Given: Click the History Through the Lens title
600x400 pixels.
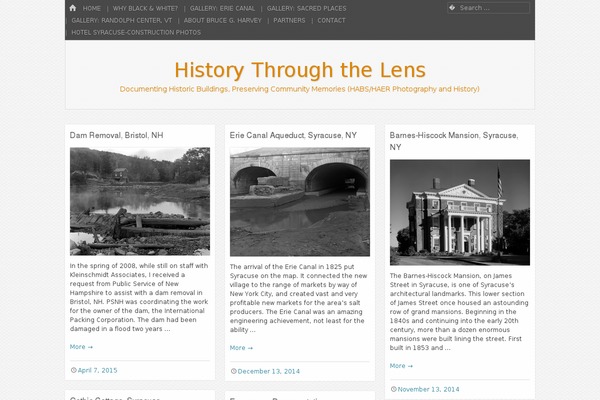Looking at the screenshot, I should [300, 70].
